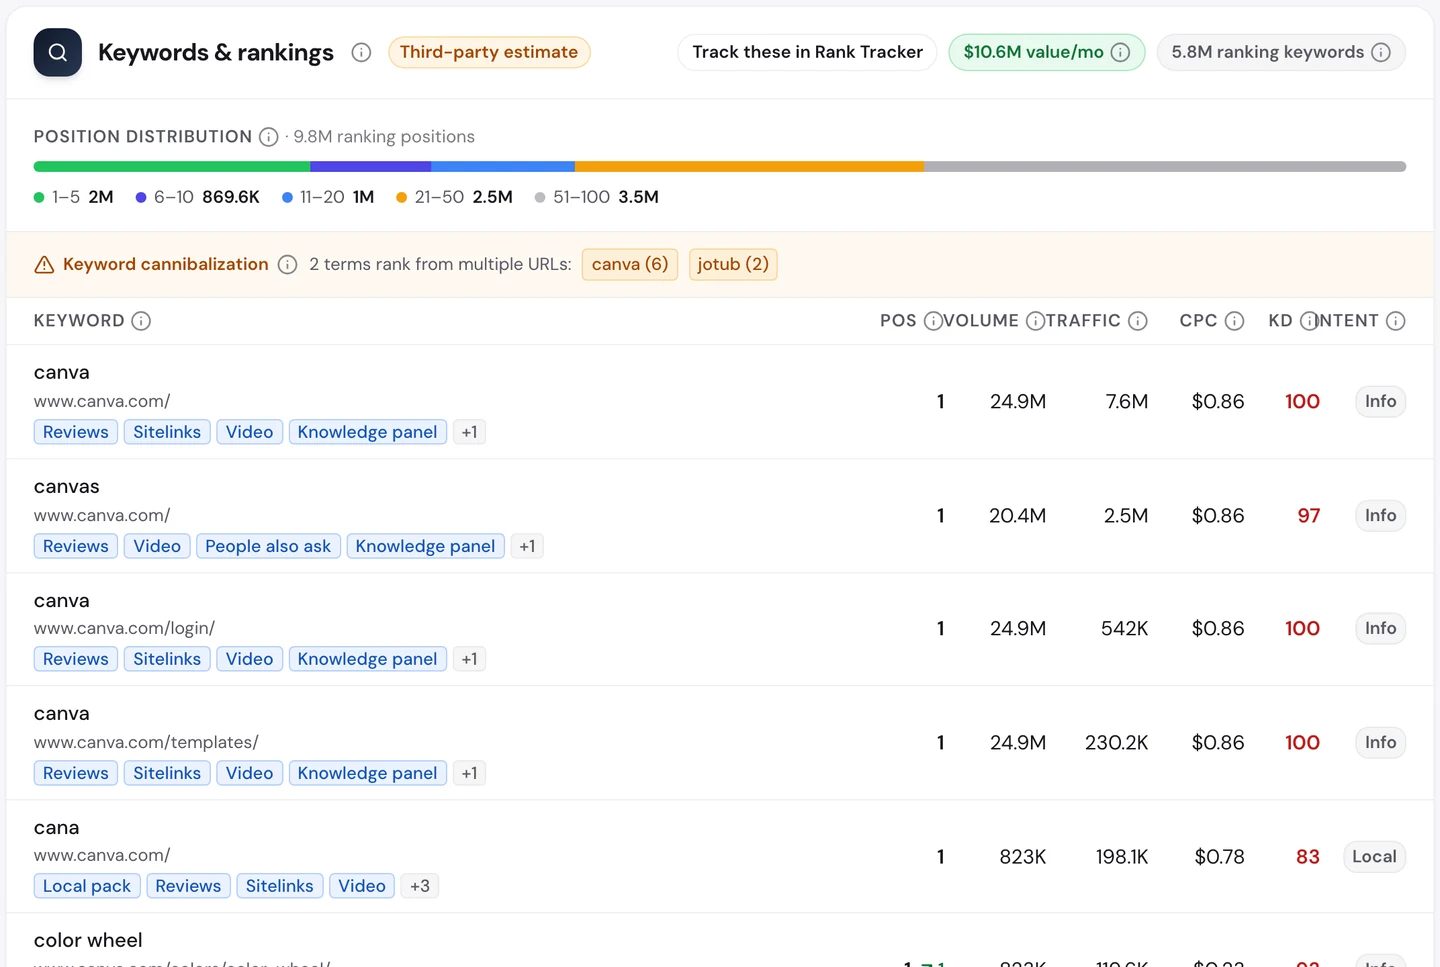Click People also ask tag in canvas row
Screen dimensions: 1440x967
coord(268,547)
